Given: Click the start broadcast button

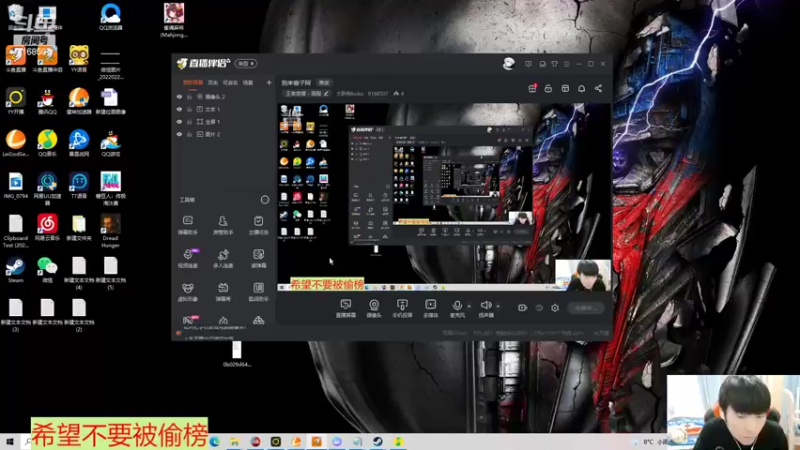Looking at the screenshot, I should pyautogui.click(x=586, y=308).
